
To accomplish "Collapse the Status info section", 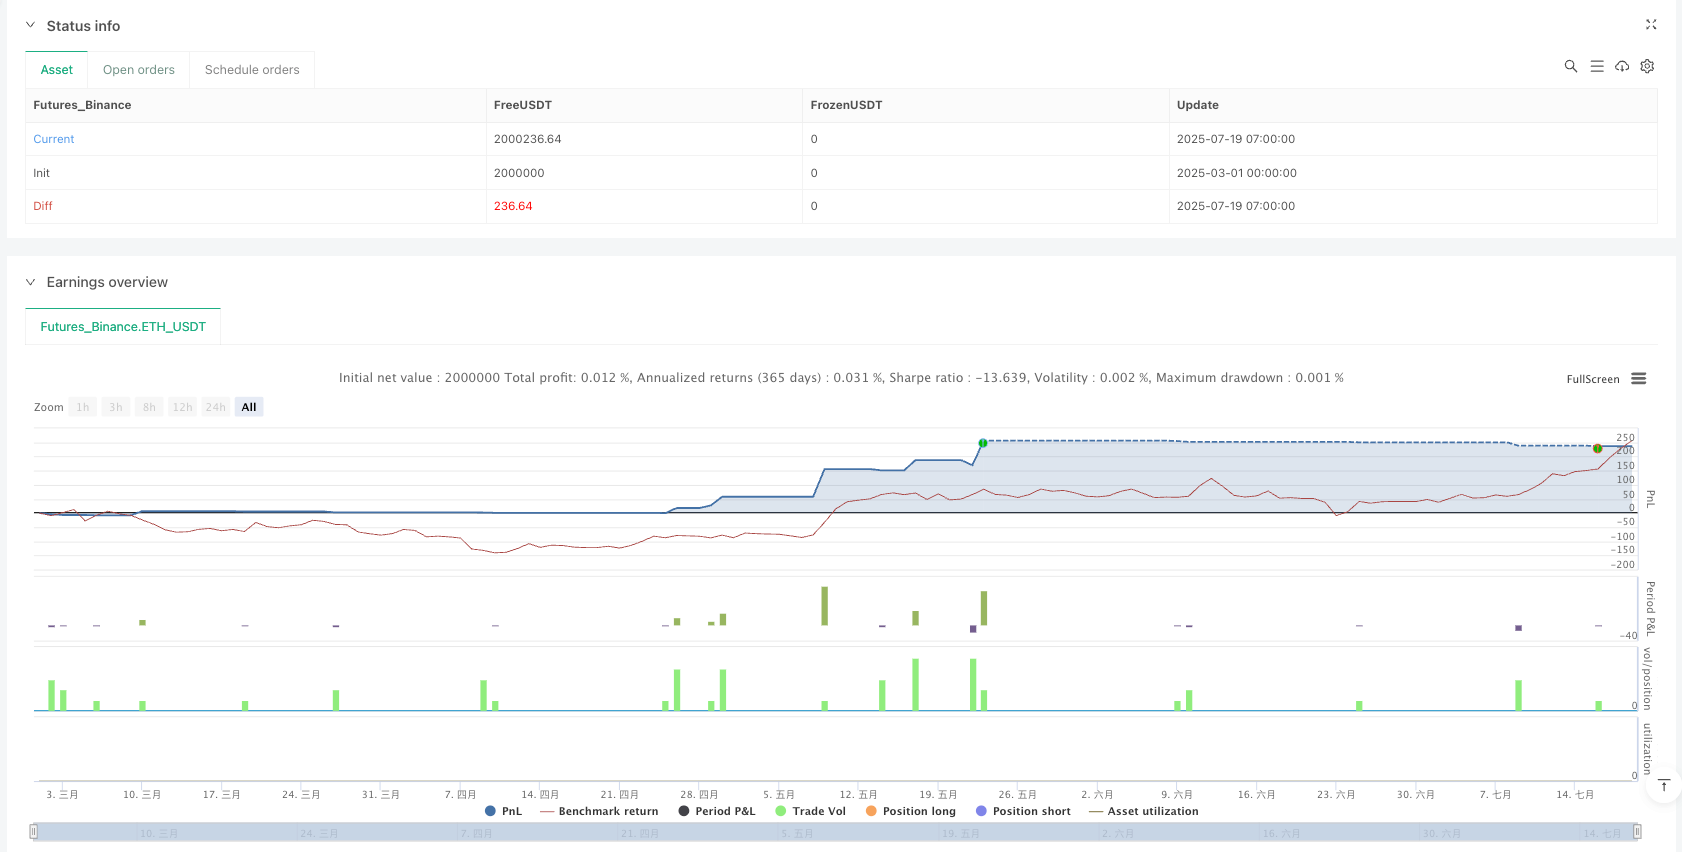I will click(x=30, y=25).
